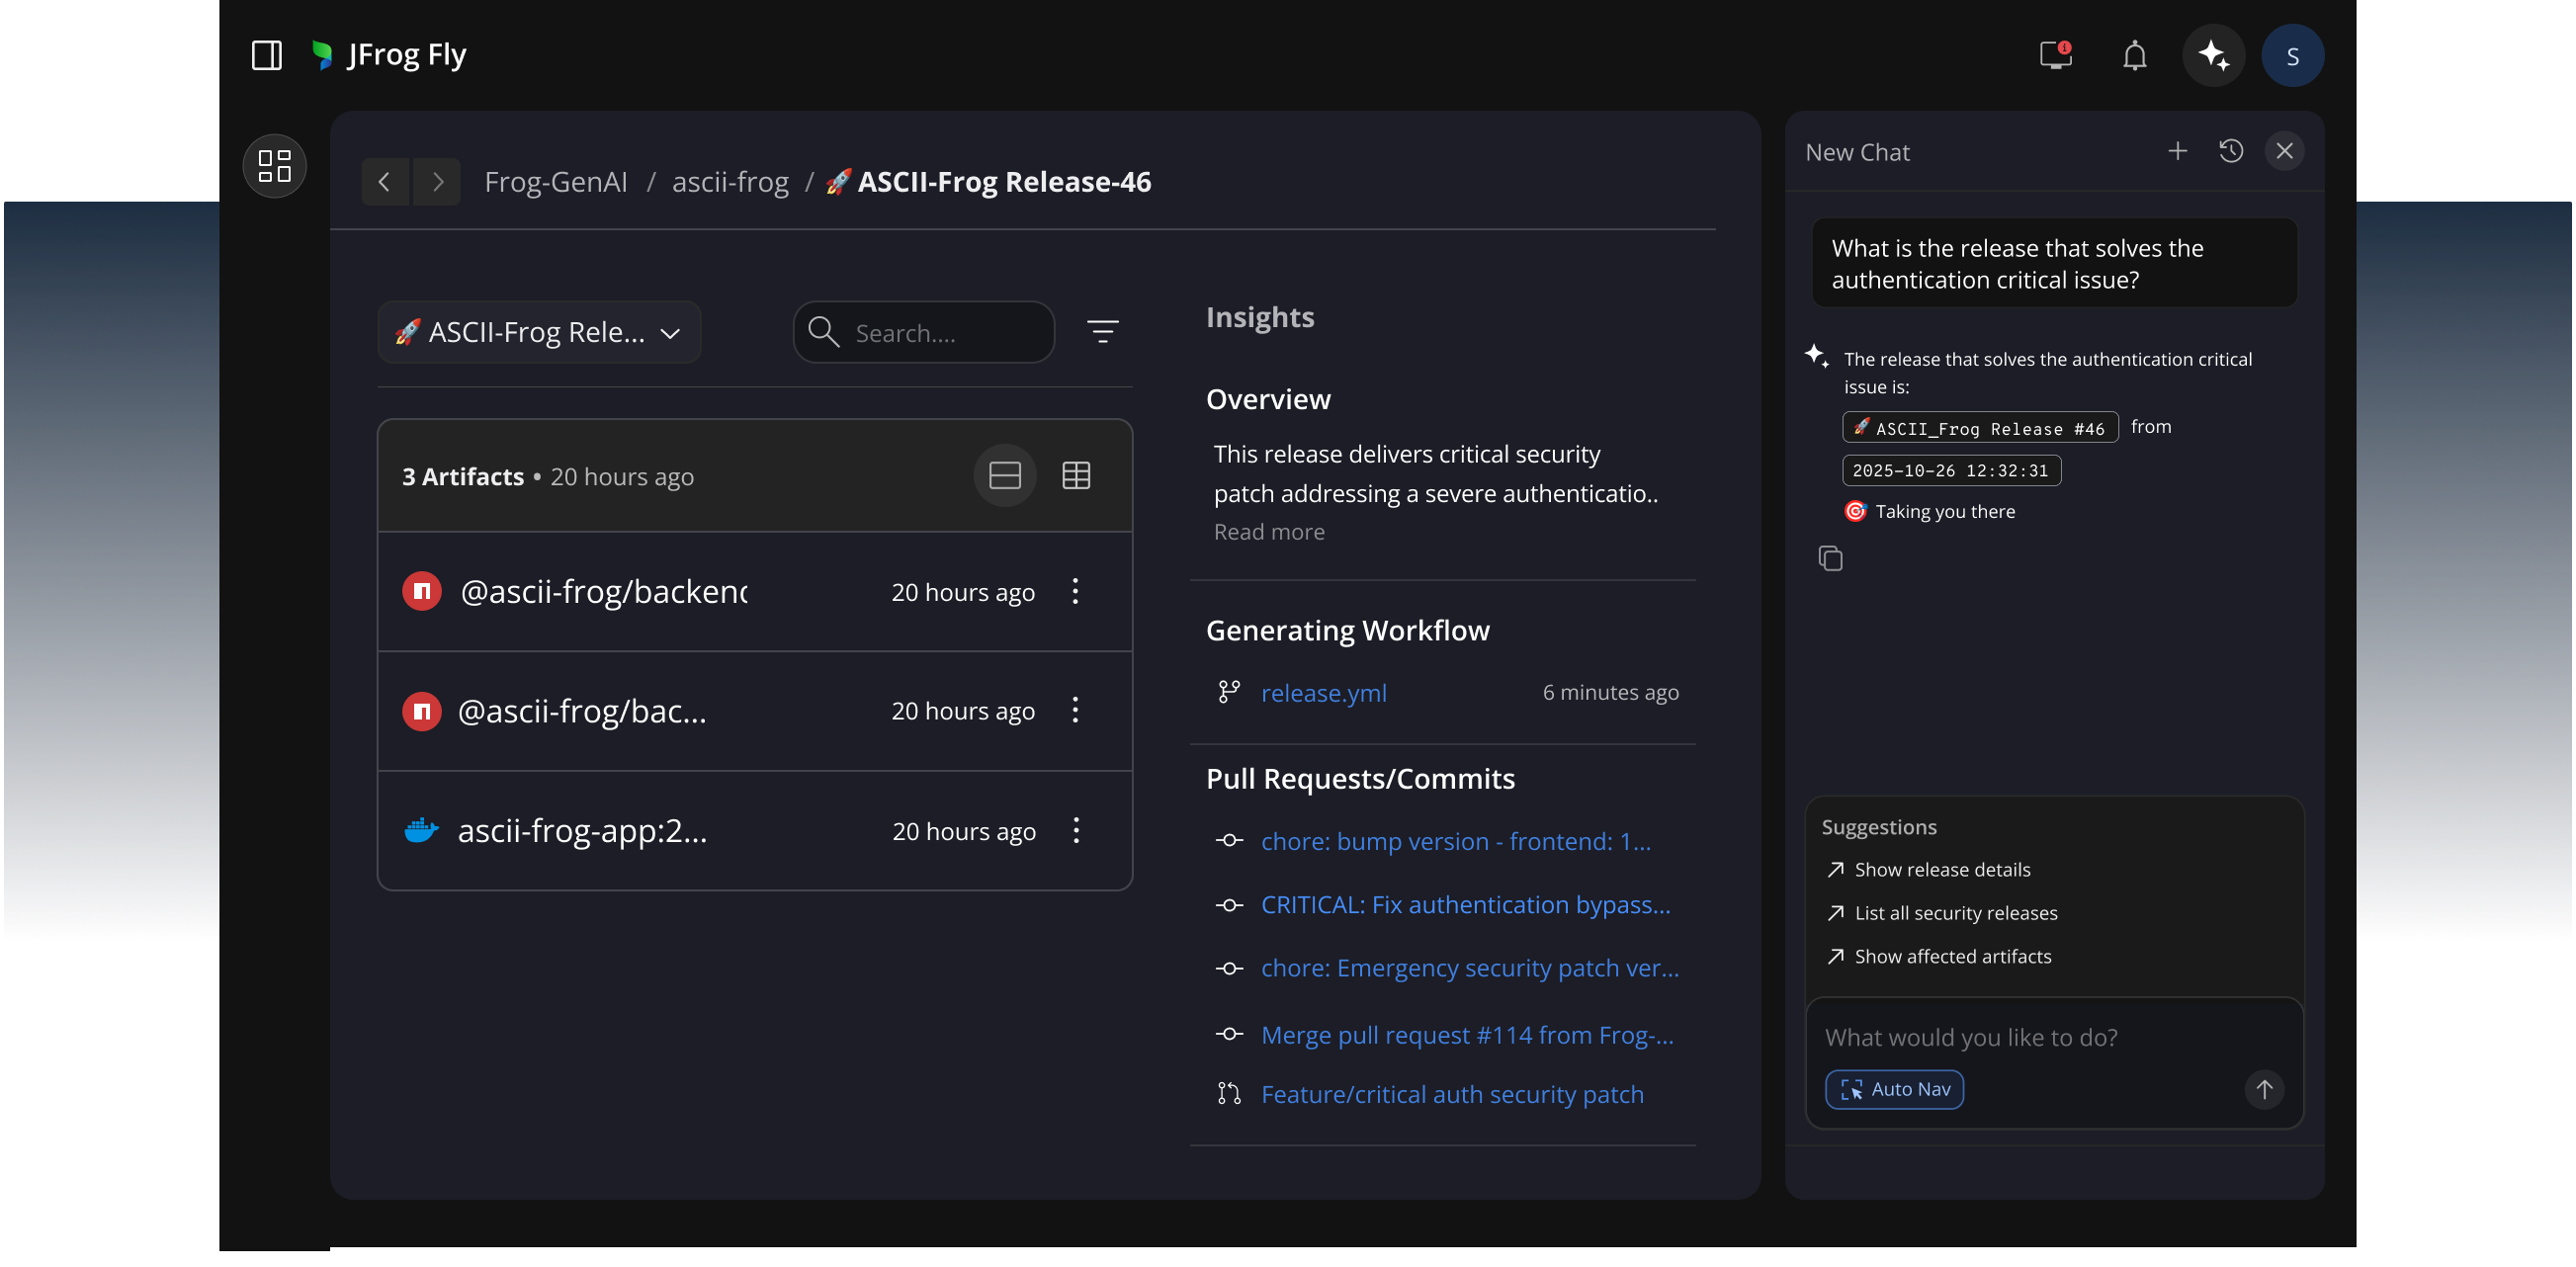The width and height of the screenshot is (2576, 1267).
Task: Open the dashboard grid icon
Action: click(x=274, y=165)
